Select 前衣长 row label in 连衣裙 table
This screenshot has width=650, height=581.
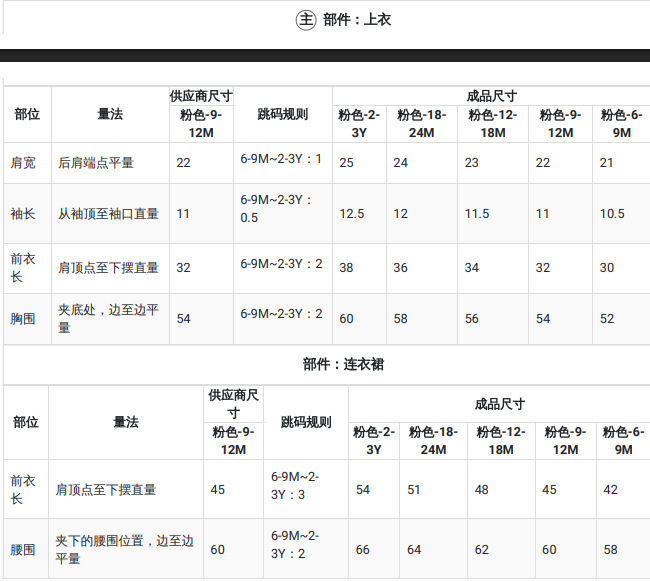[23, 489]
